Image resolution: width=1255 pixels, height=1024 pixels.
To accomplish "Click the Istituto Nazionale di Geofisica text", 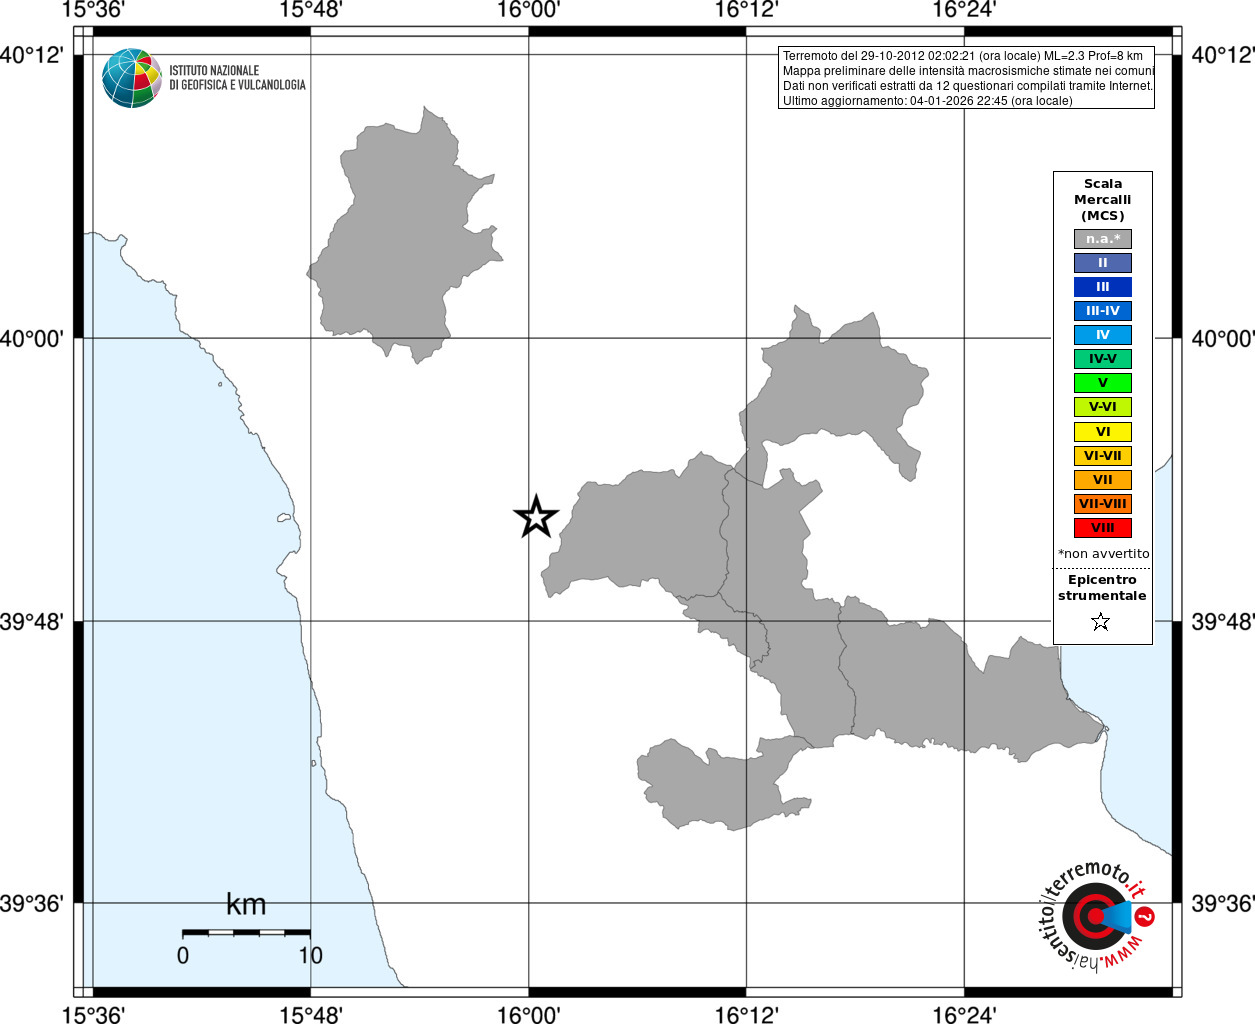I will click(x=237, y=78).
